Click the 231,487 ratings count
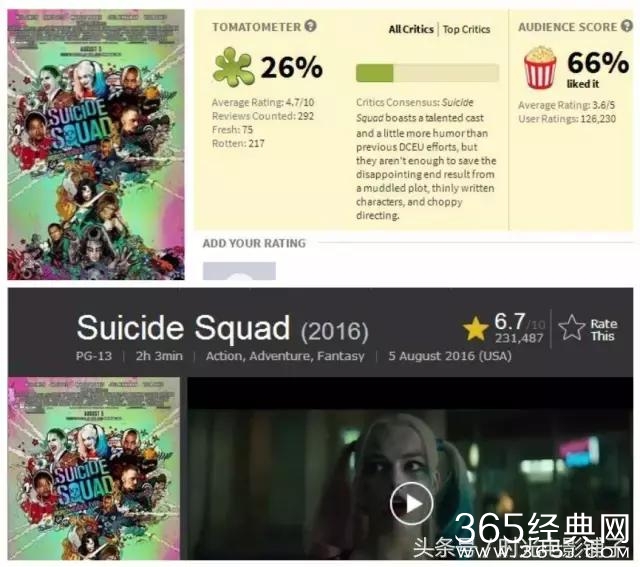This screenshot has width=640, height=567. [519, 338]
